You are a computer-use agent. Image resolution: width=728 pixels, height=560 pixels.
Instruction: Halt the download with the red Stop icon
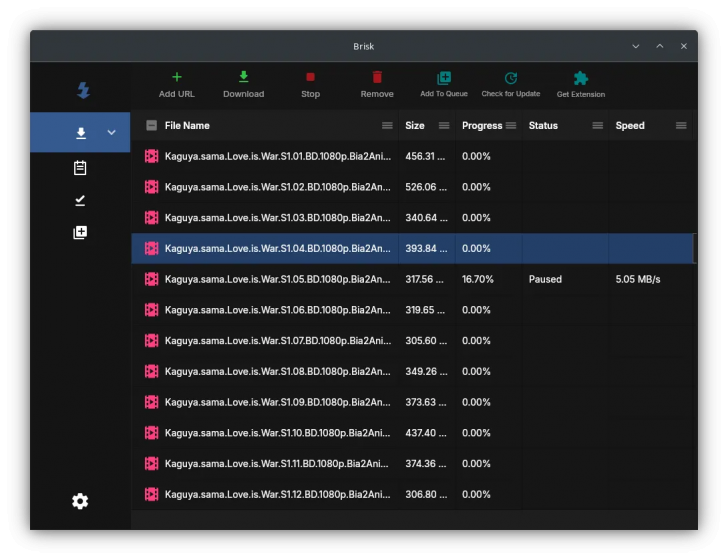coord(310,77)
